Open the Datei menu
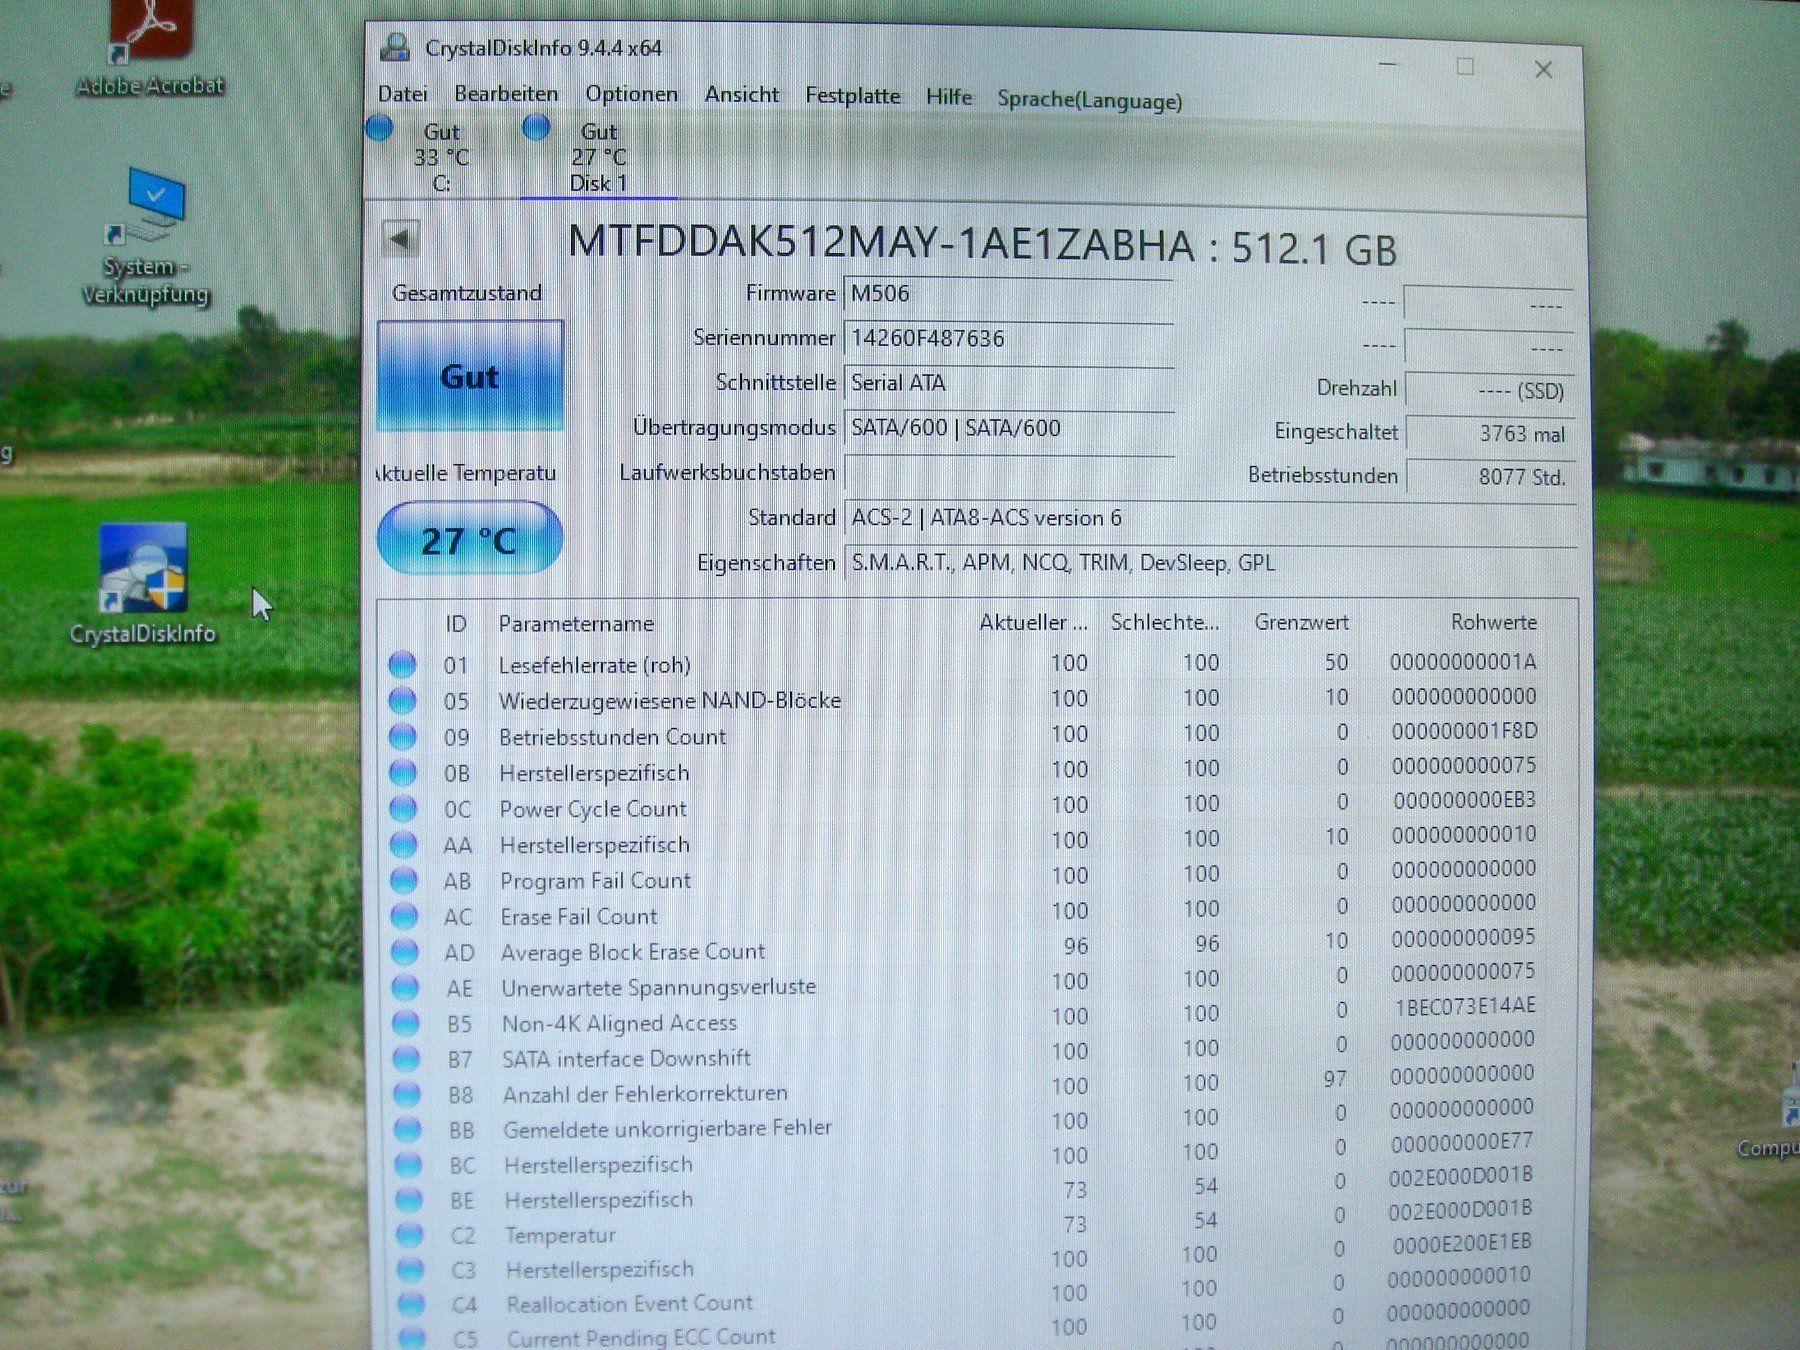 (403, 94)
